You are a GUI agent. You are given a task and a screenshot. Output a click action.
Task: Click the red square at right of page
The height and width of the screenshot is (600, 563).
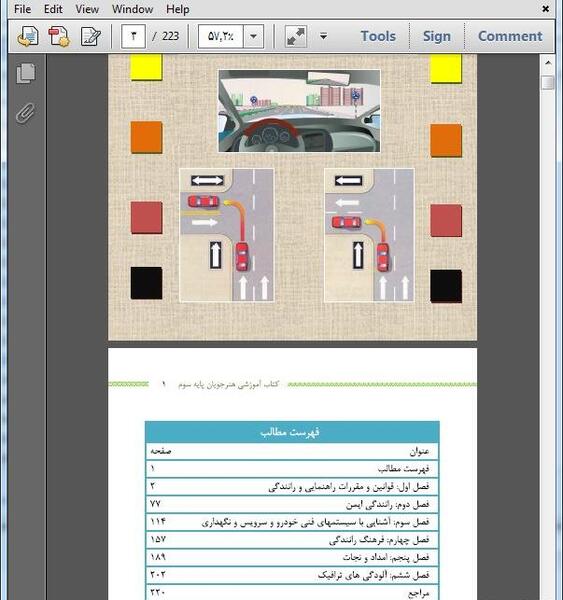tap(446, 220)
